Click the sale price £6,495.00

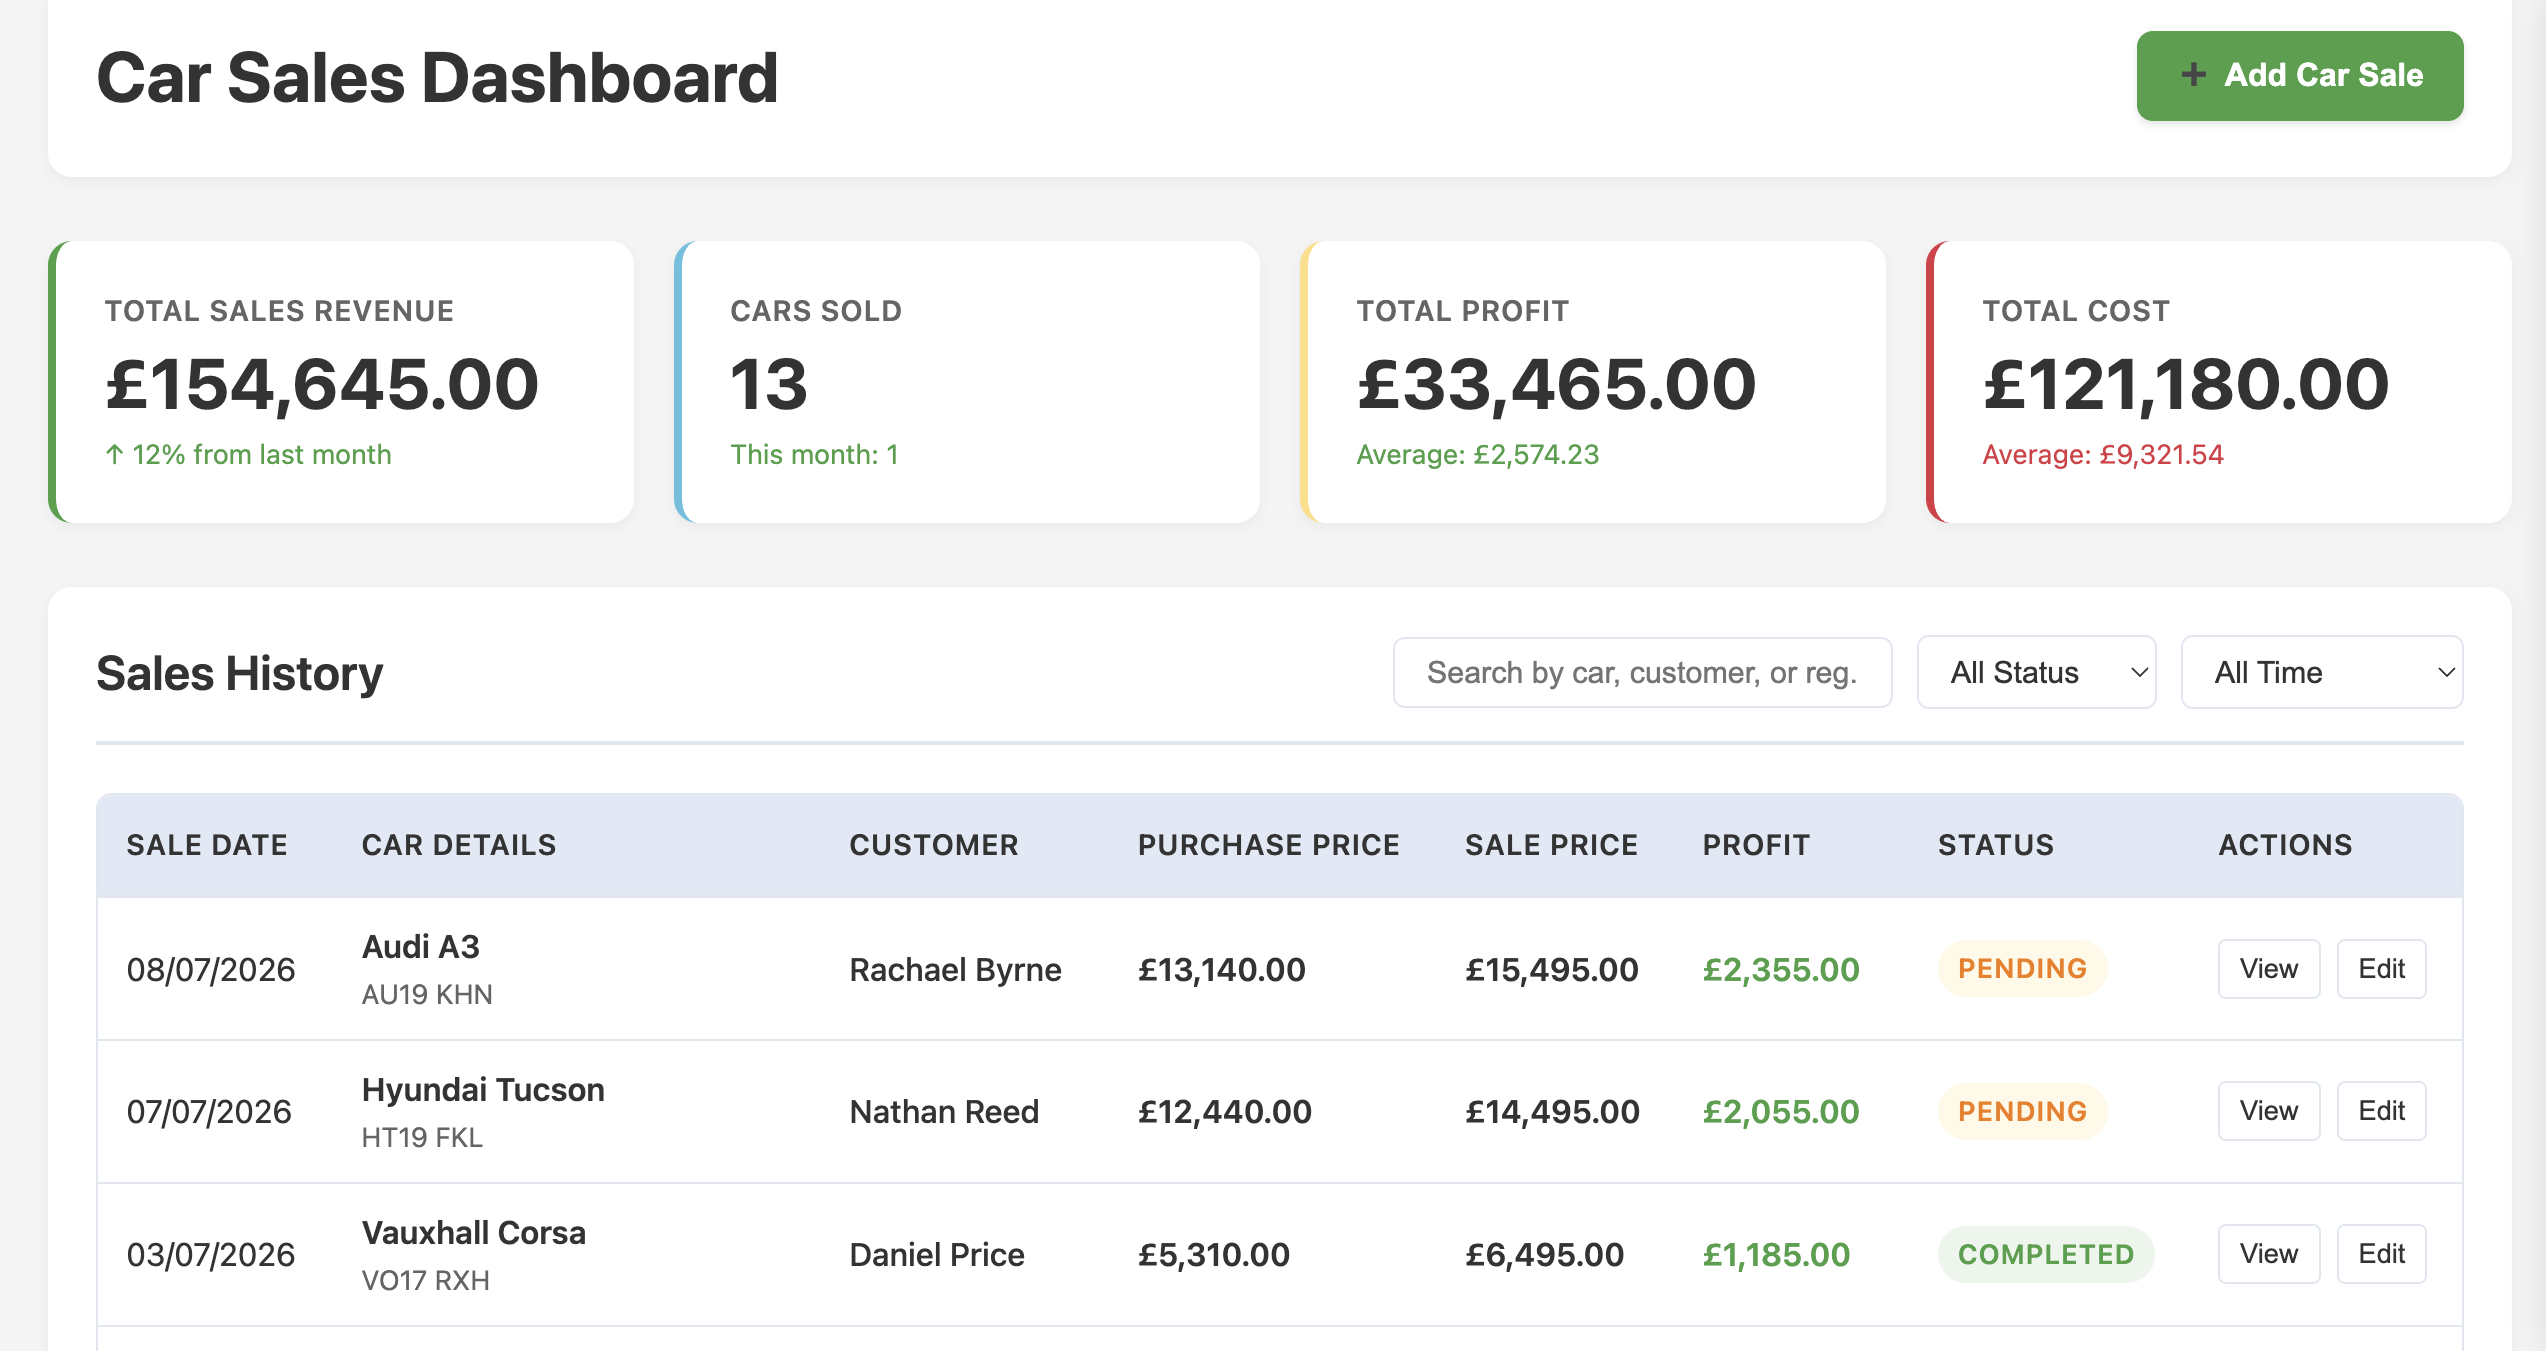[1545, 1254]
